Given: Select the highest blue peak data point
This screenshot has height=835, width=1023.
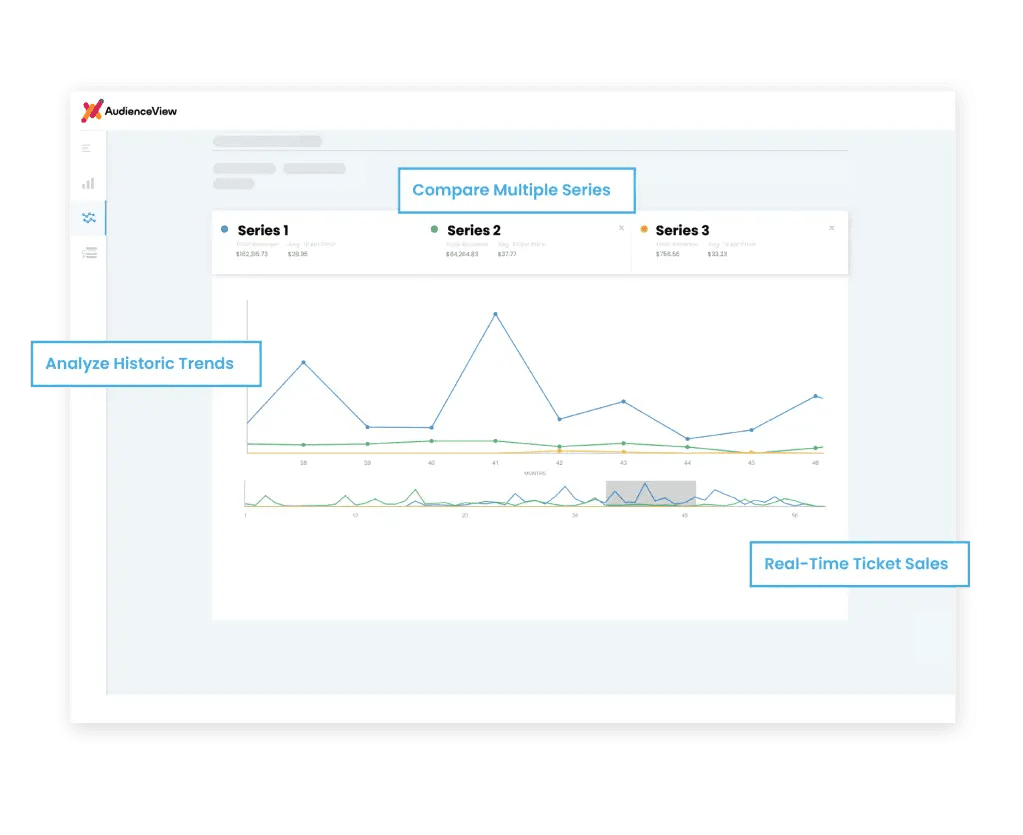Looking at the screenshot, I should pos(495,313).
